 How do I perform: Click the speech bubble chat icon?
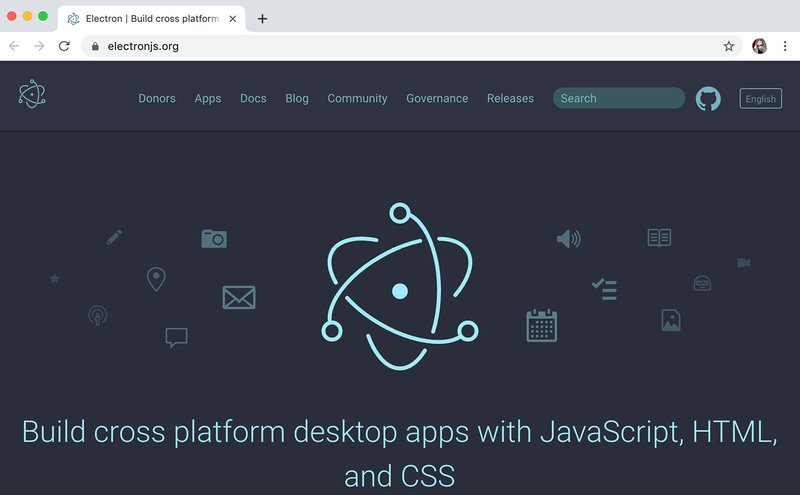coord(177,337)
